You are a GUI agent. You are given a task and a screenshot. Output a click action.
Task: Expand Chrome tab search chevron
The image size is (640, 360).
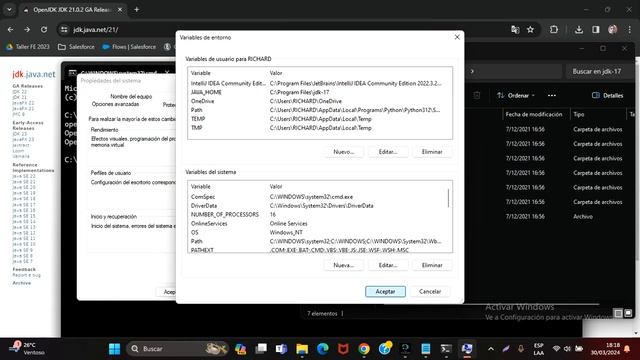coord(9,9)
